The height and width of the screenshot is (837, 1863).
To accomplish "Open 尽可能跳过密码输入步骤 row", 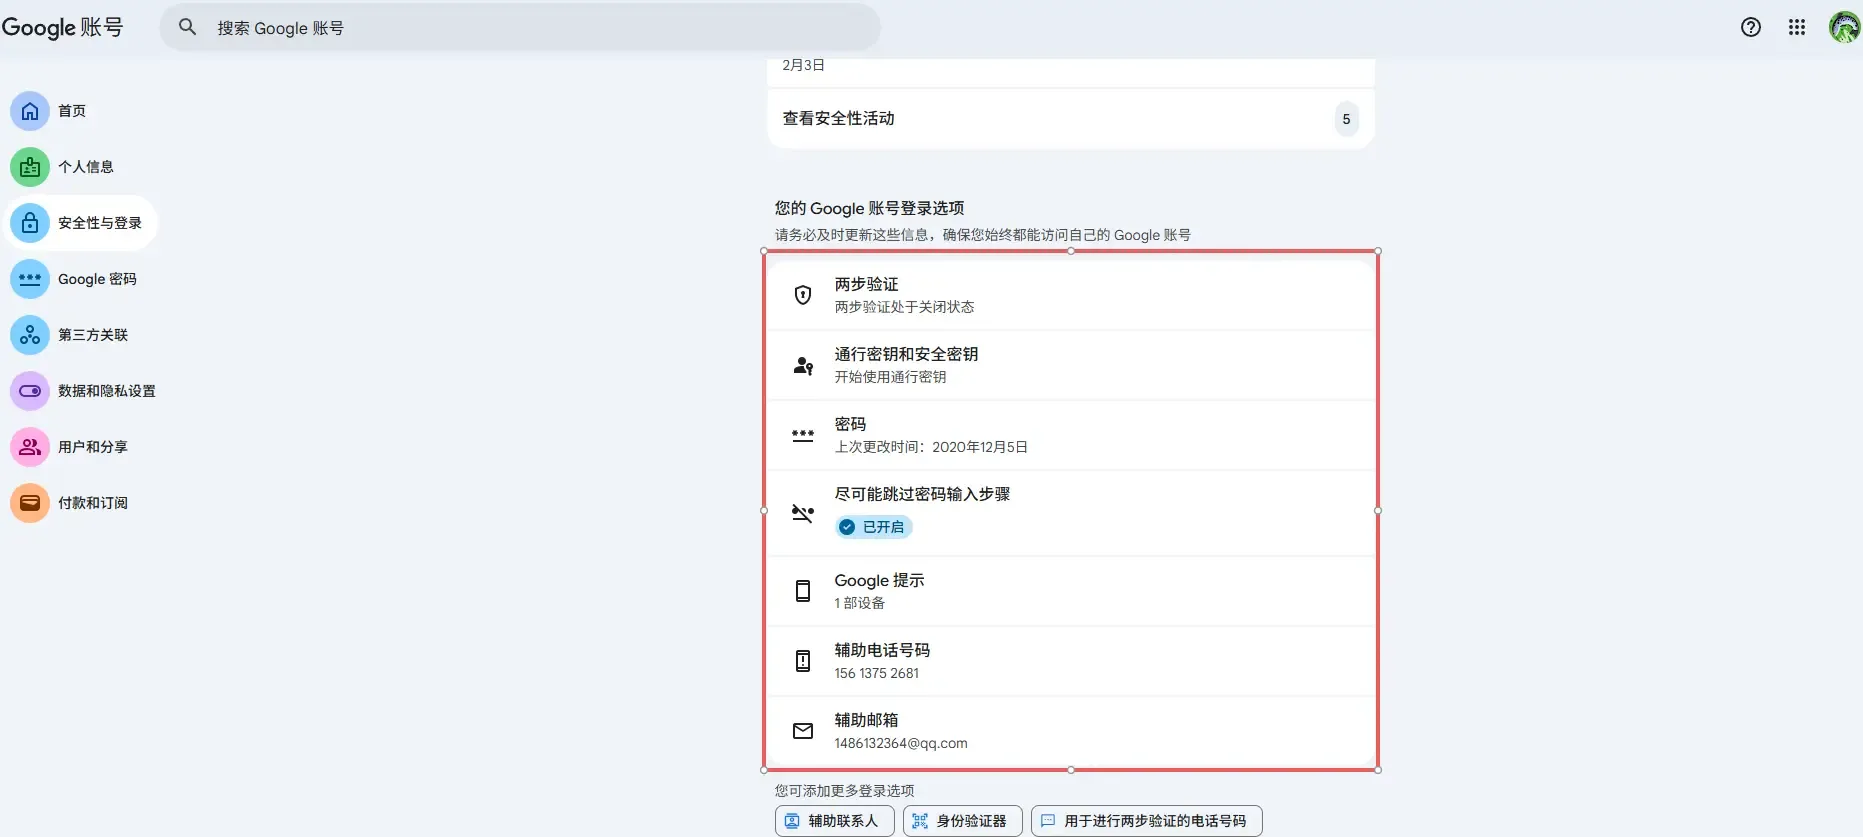I will tap(1071, 513).
